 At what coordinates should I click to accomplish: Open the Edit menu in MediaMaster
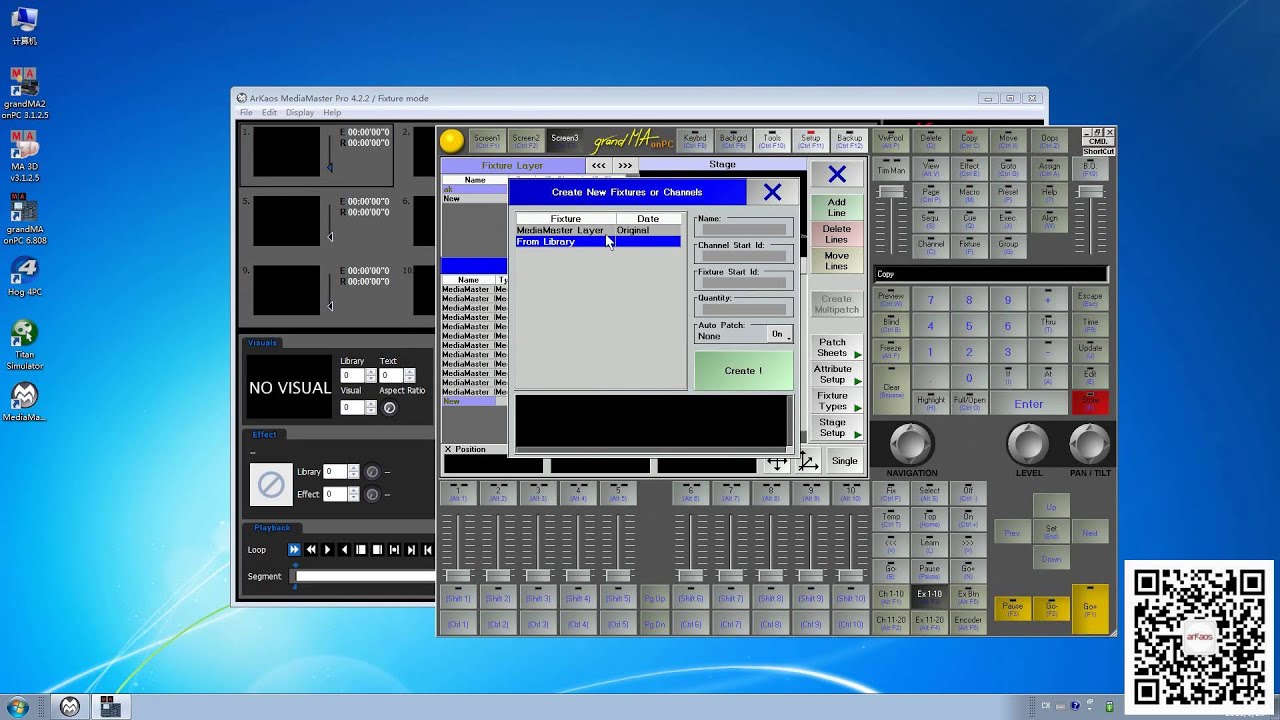[269, 113]
